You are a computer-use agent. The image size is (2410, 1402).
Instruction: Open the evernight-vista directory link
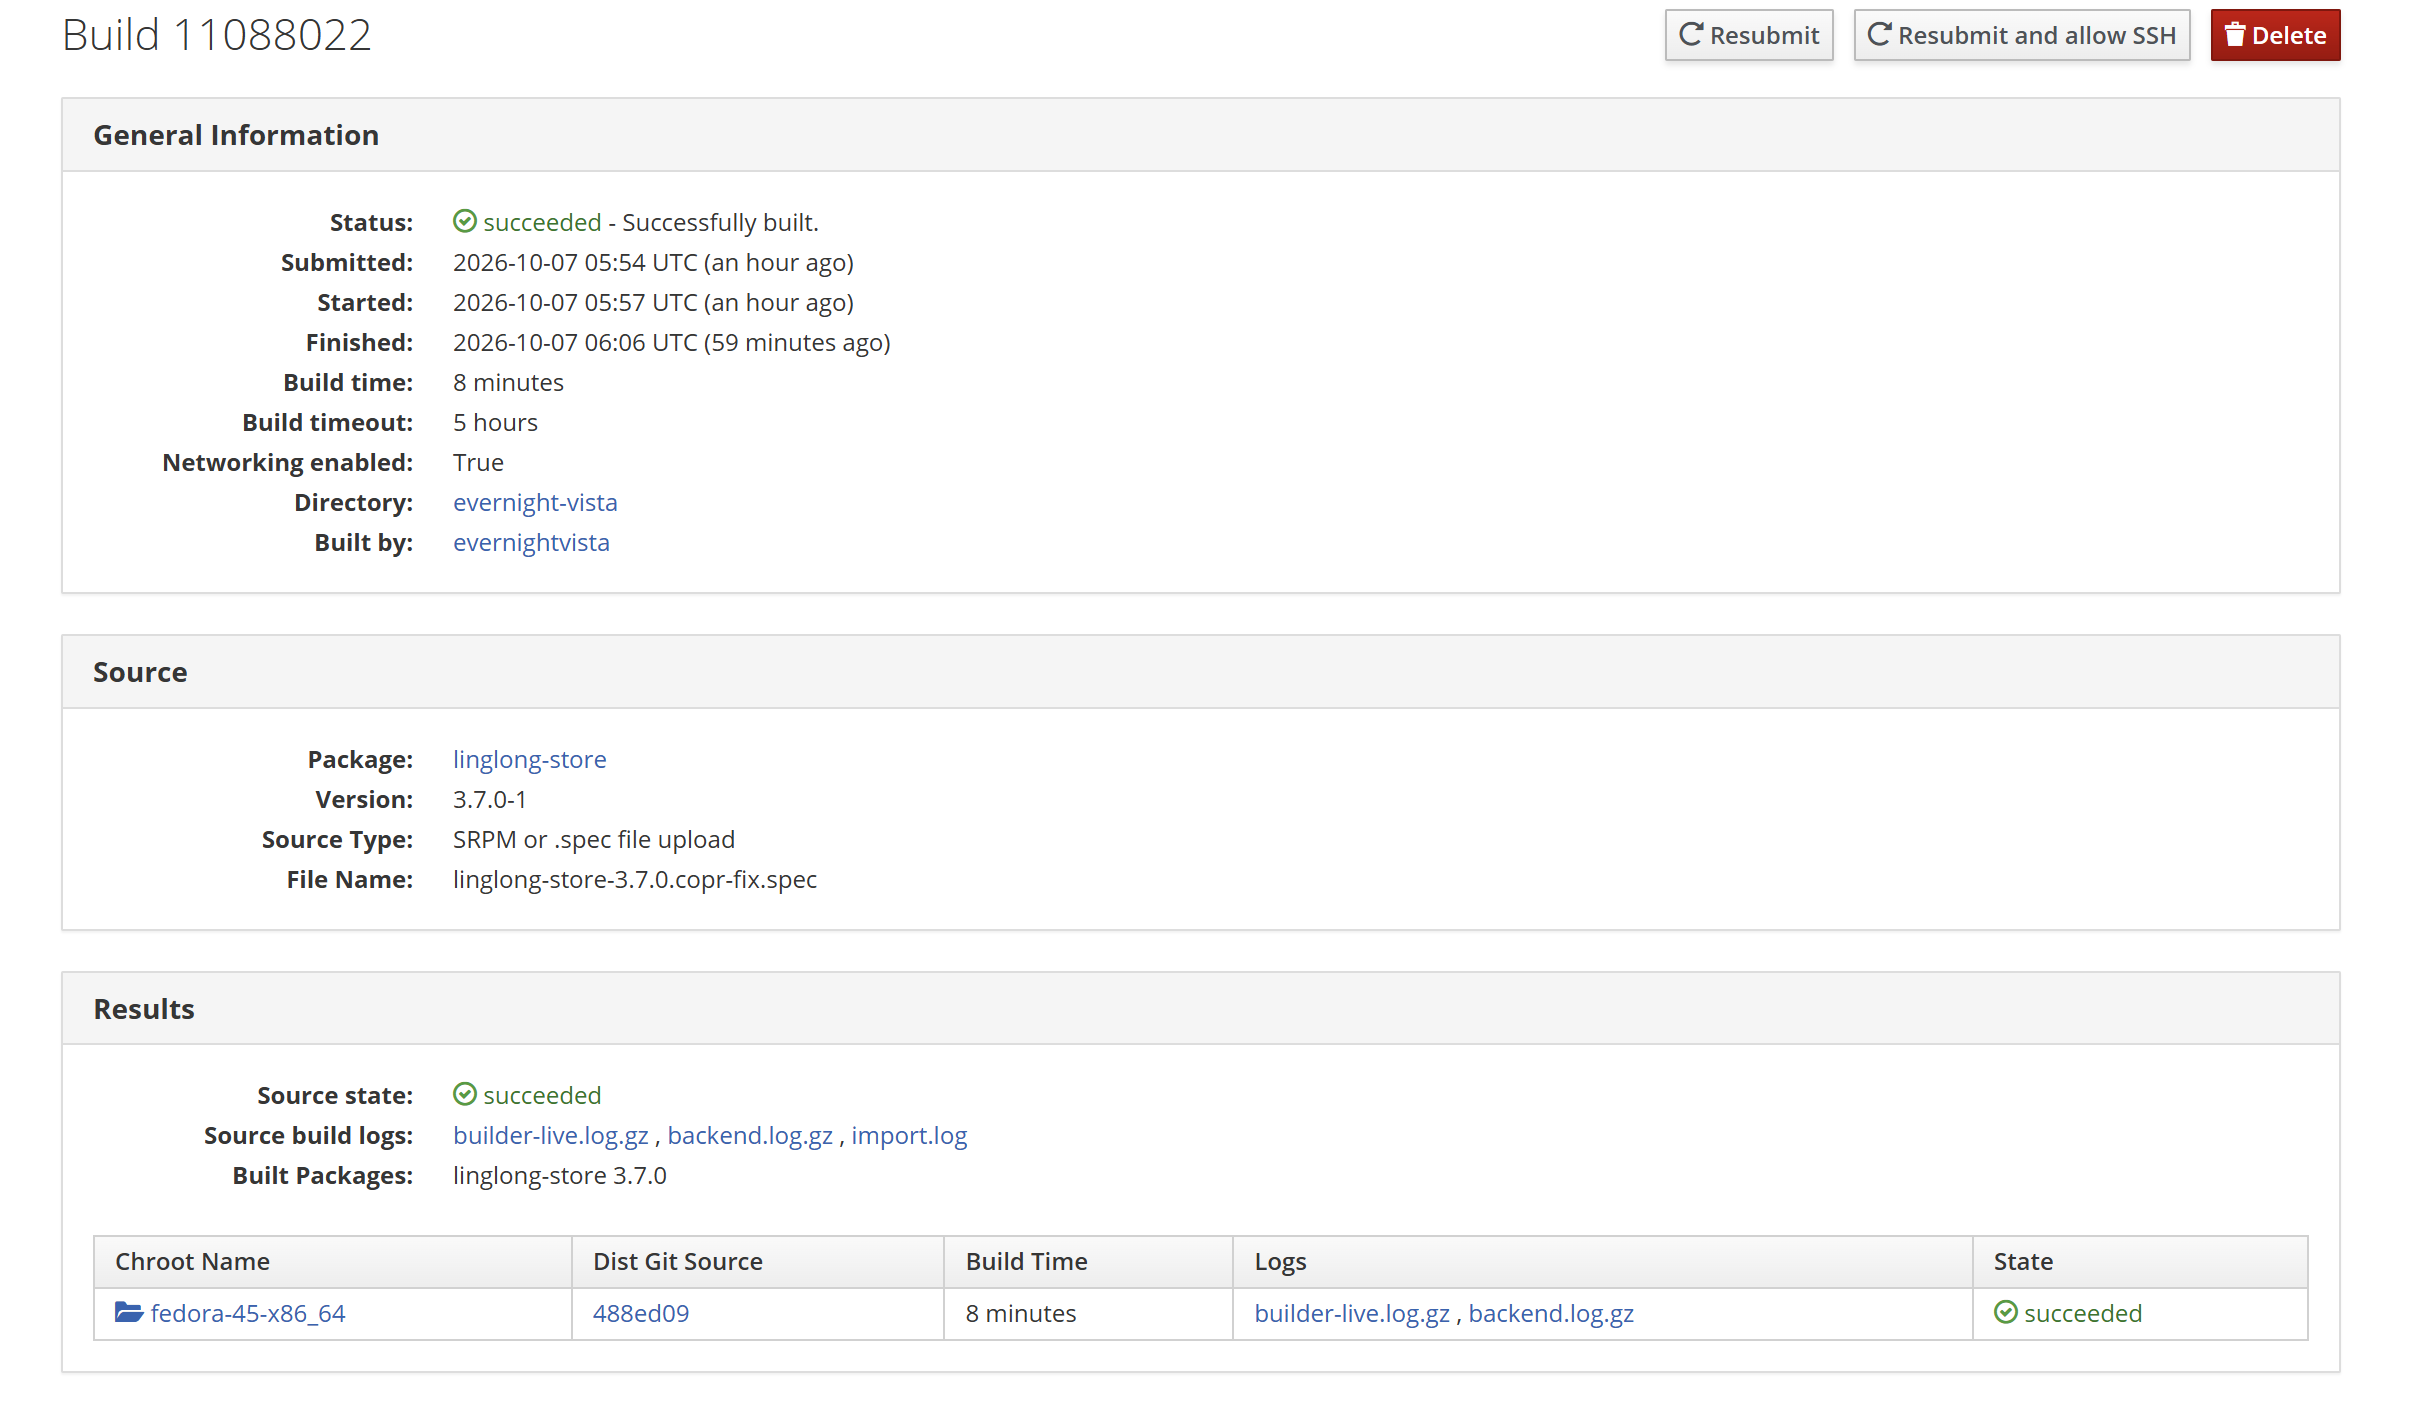click(535, 502)
